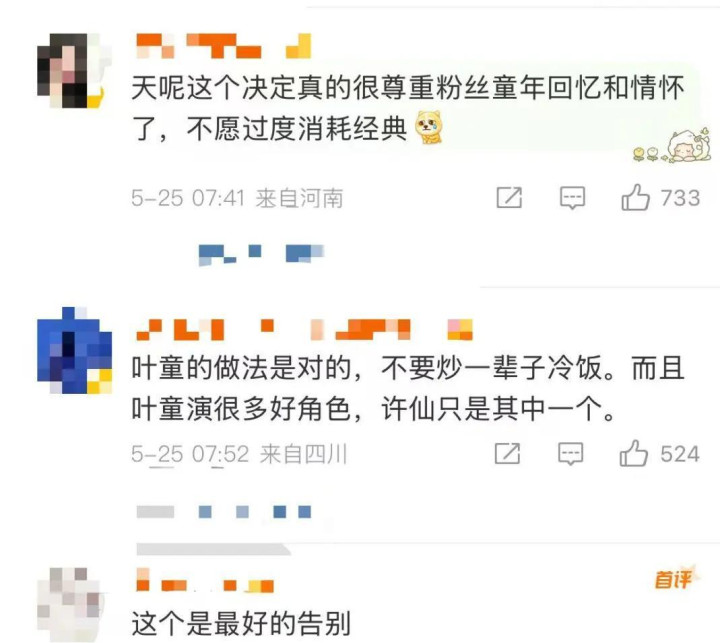This screenshot has height=643, width=720.
Task: Expand replies under the 733-like comment
Action: coord(261,254)
